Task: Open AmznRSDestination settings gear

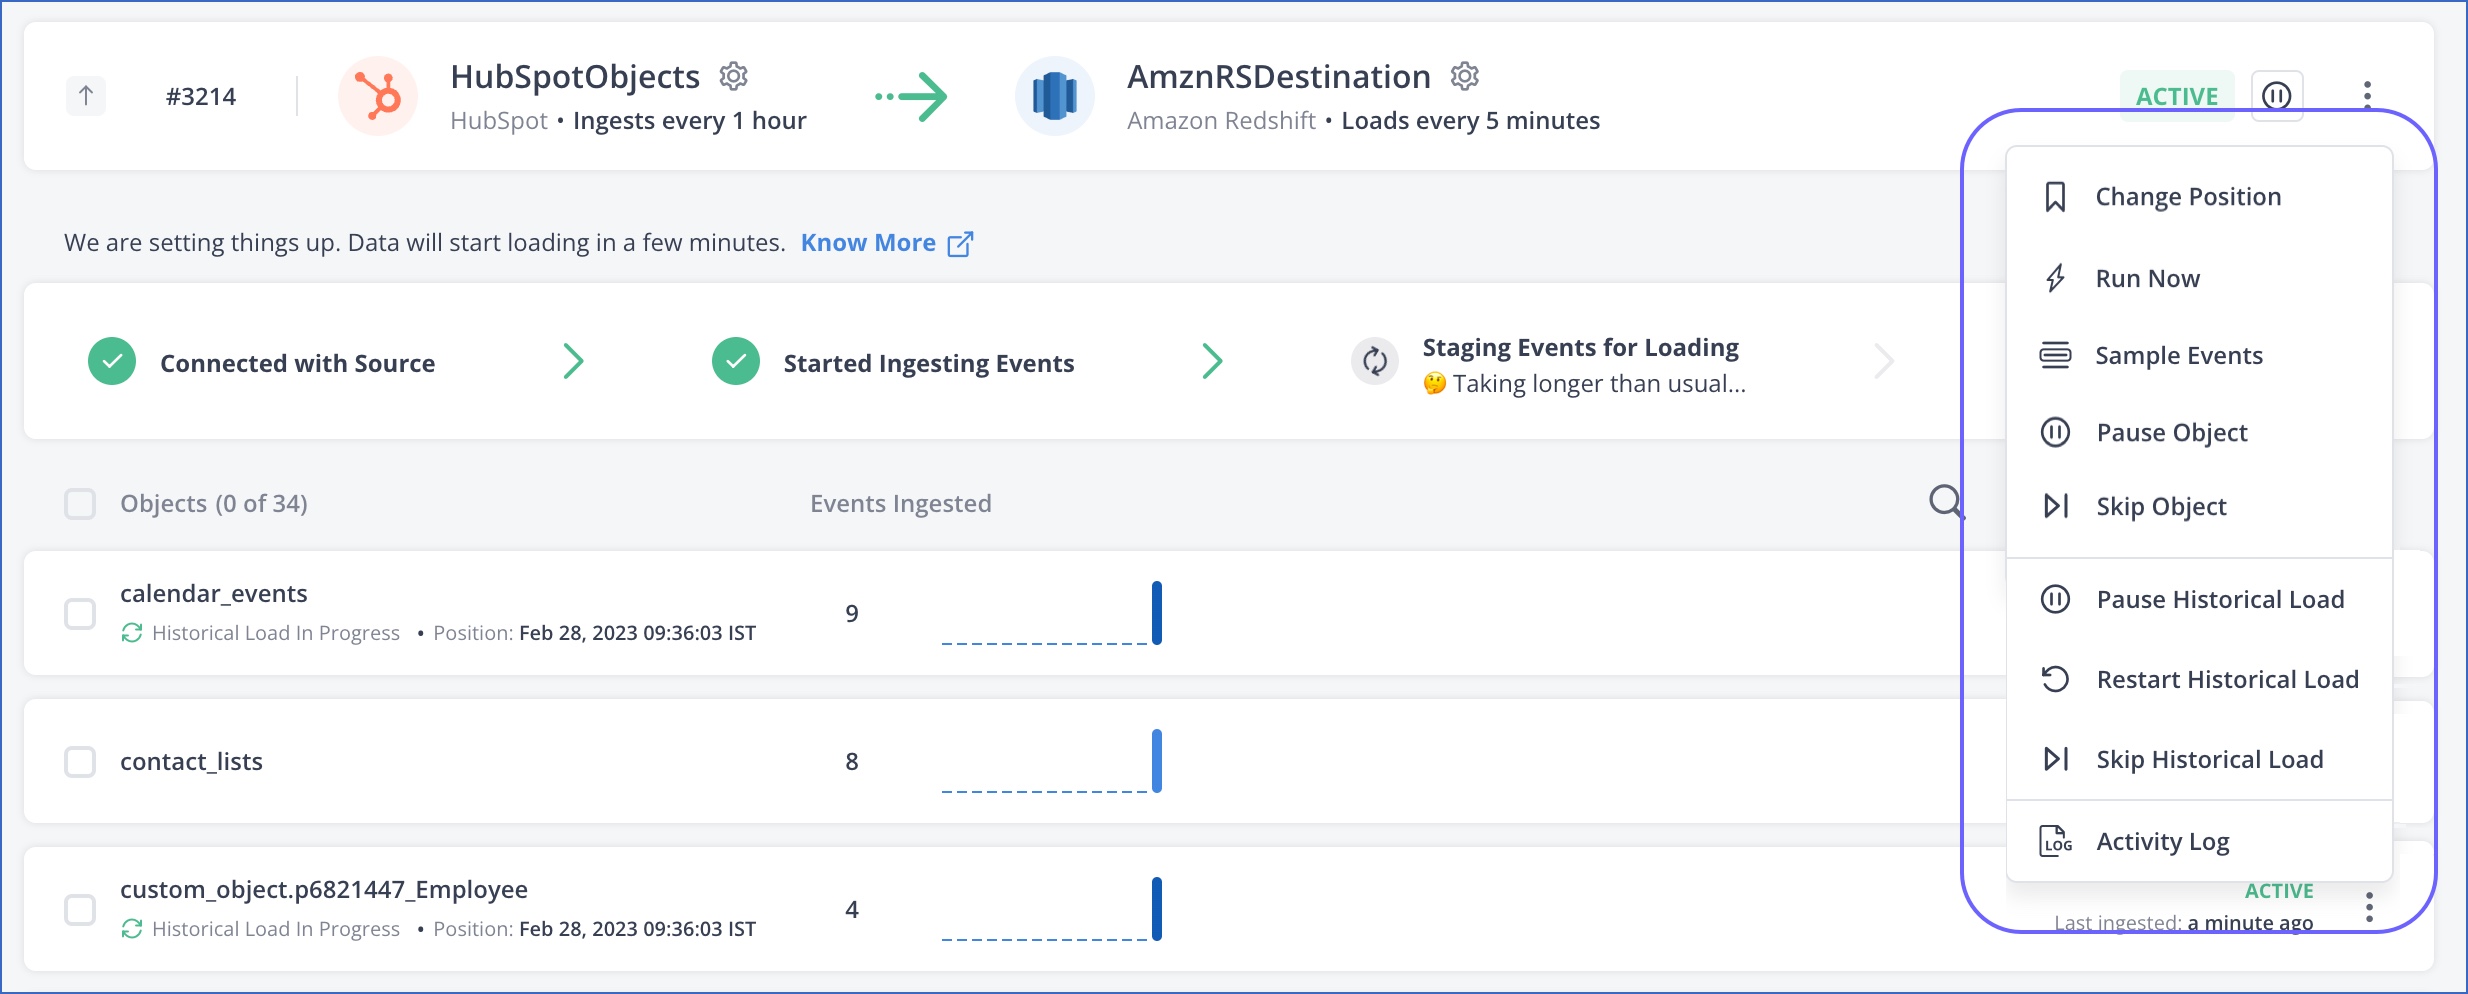Action: pos(1465,76)
